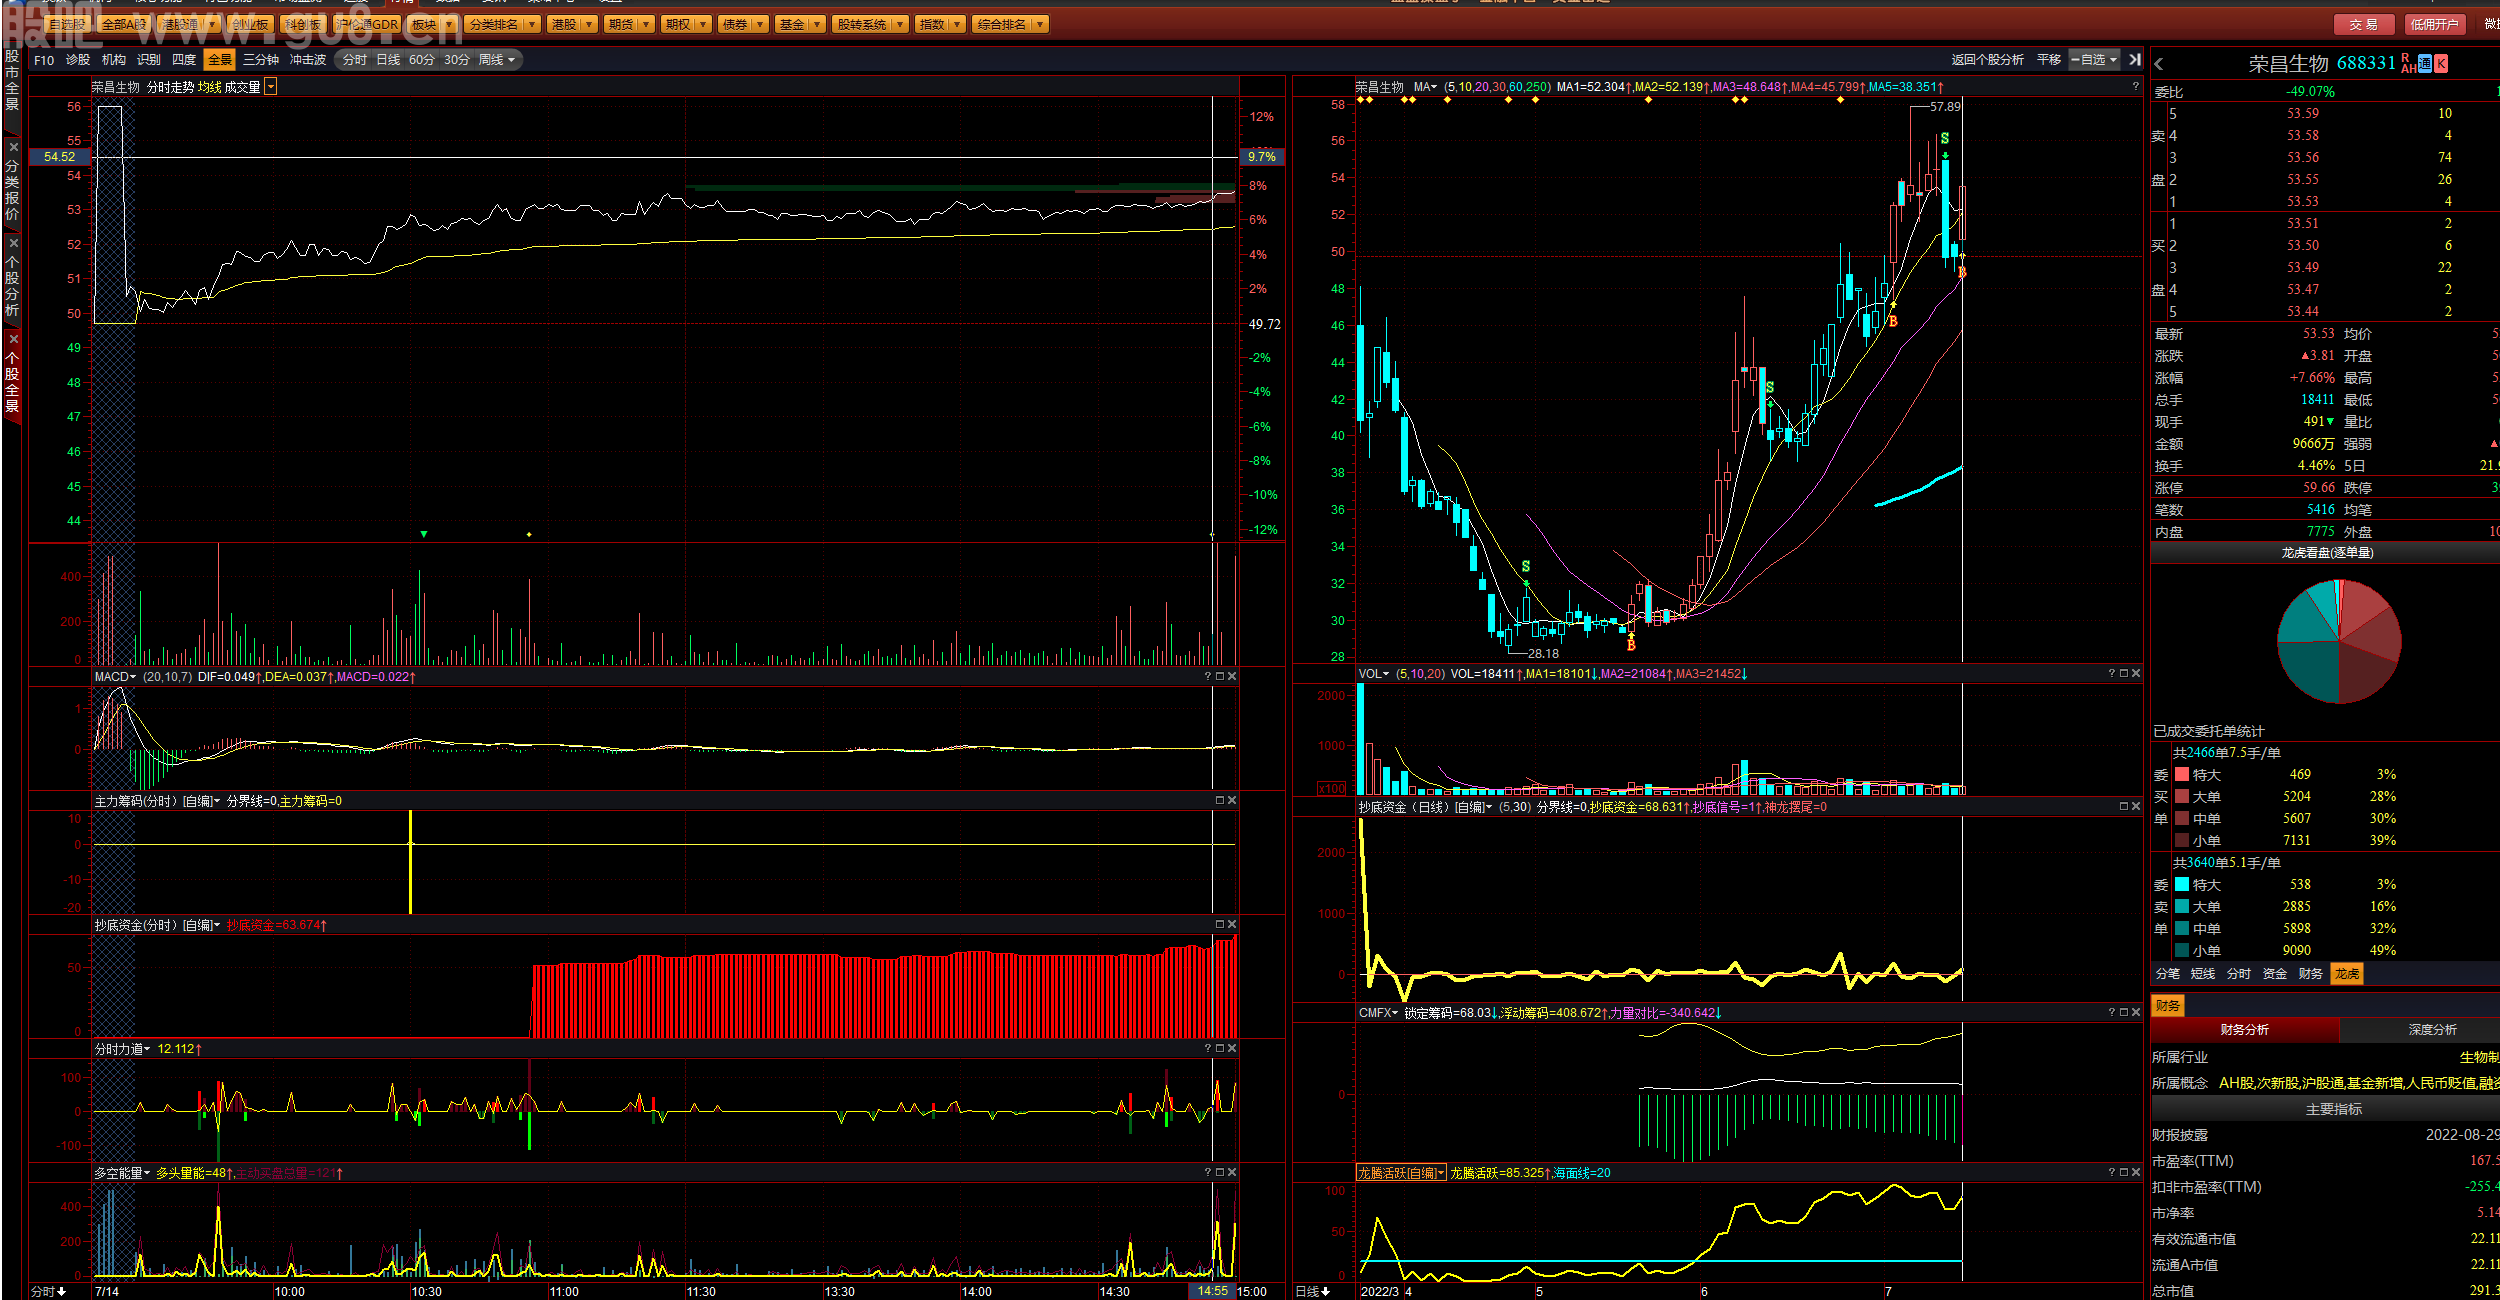Click the 交易 button

click(2364, 24)
